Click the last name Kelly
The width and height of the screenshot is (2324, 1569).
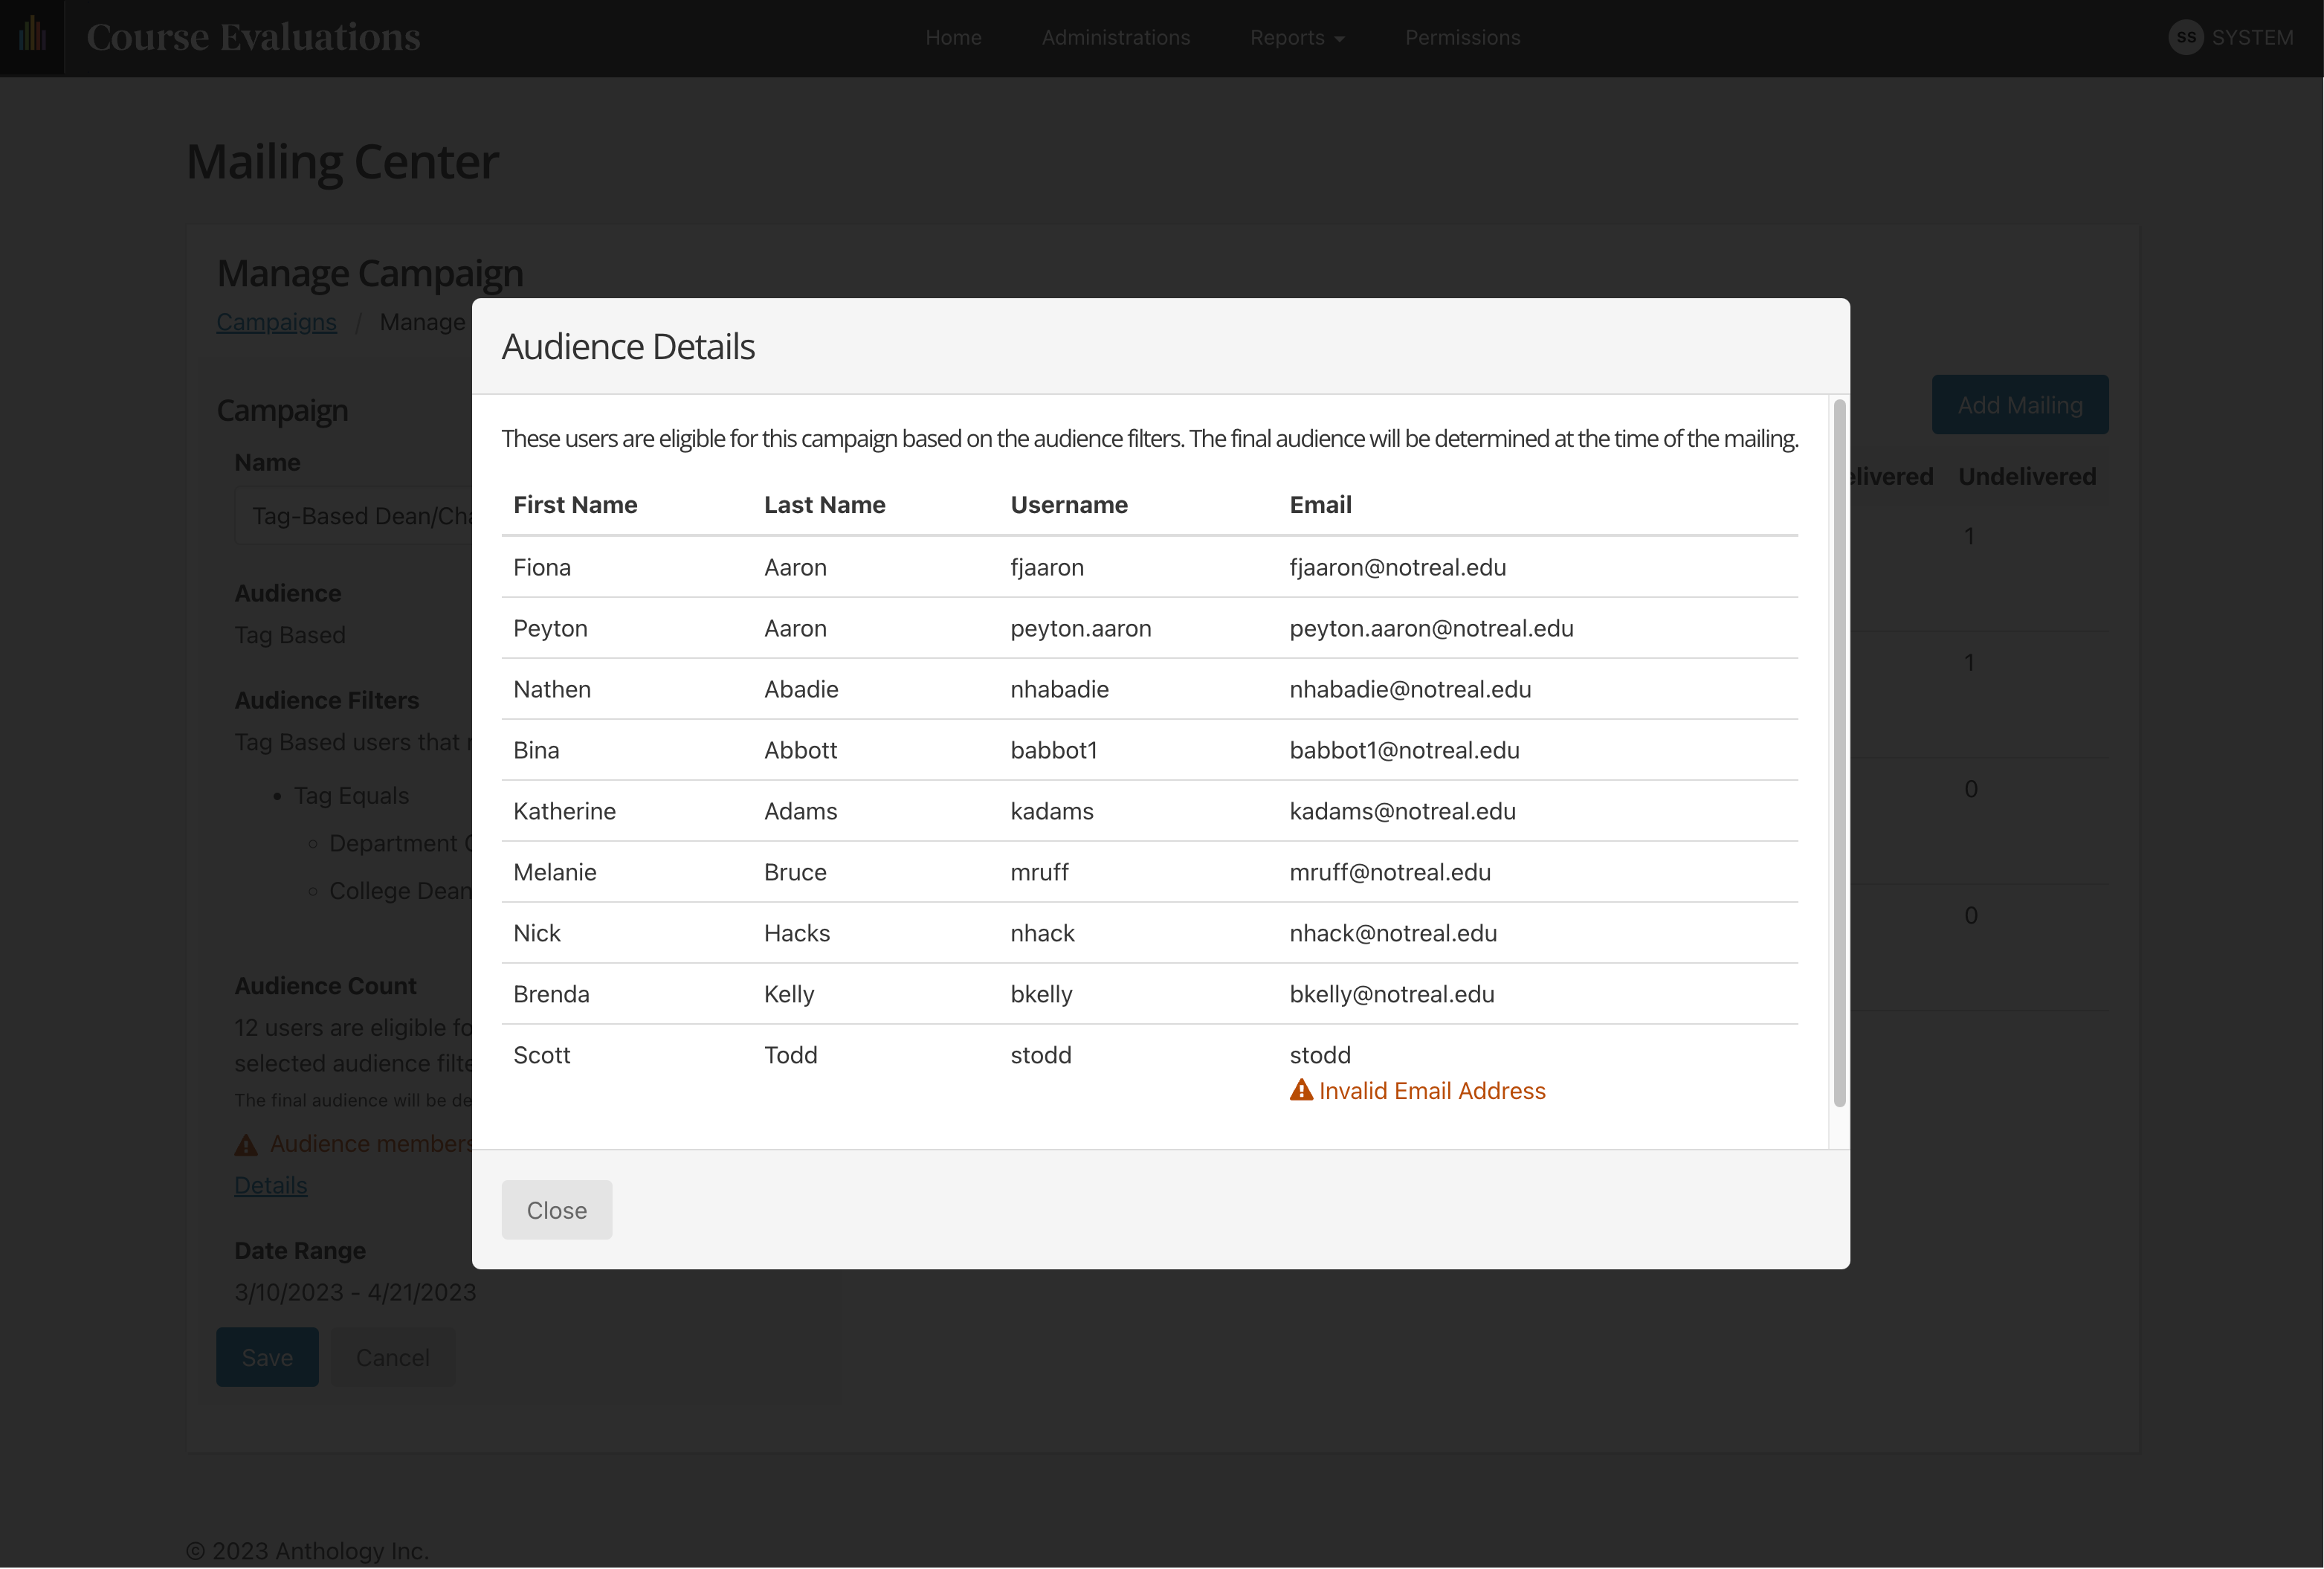tap(789, 995)
